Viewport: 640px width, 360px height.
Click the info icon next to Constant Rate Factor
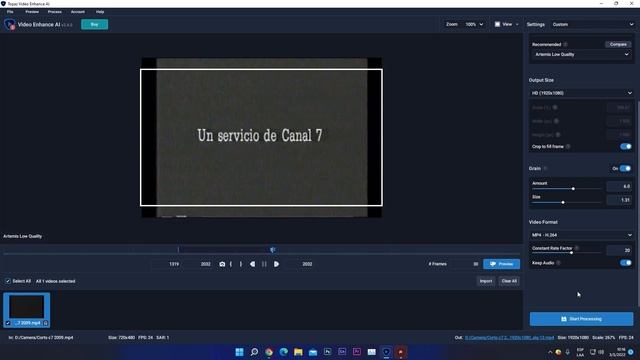pos(577,248)
